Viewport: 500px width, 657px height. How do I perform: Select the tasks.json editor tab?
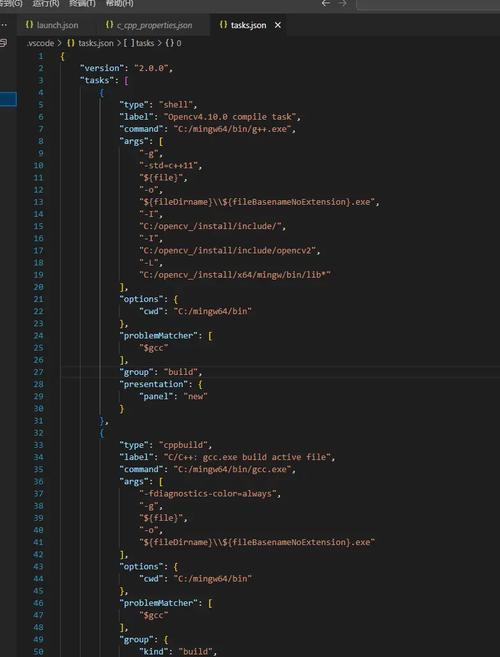(x=248, y=25)
